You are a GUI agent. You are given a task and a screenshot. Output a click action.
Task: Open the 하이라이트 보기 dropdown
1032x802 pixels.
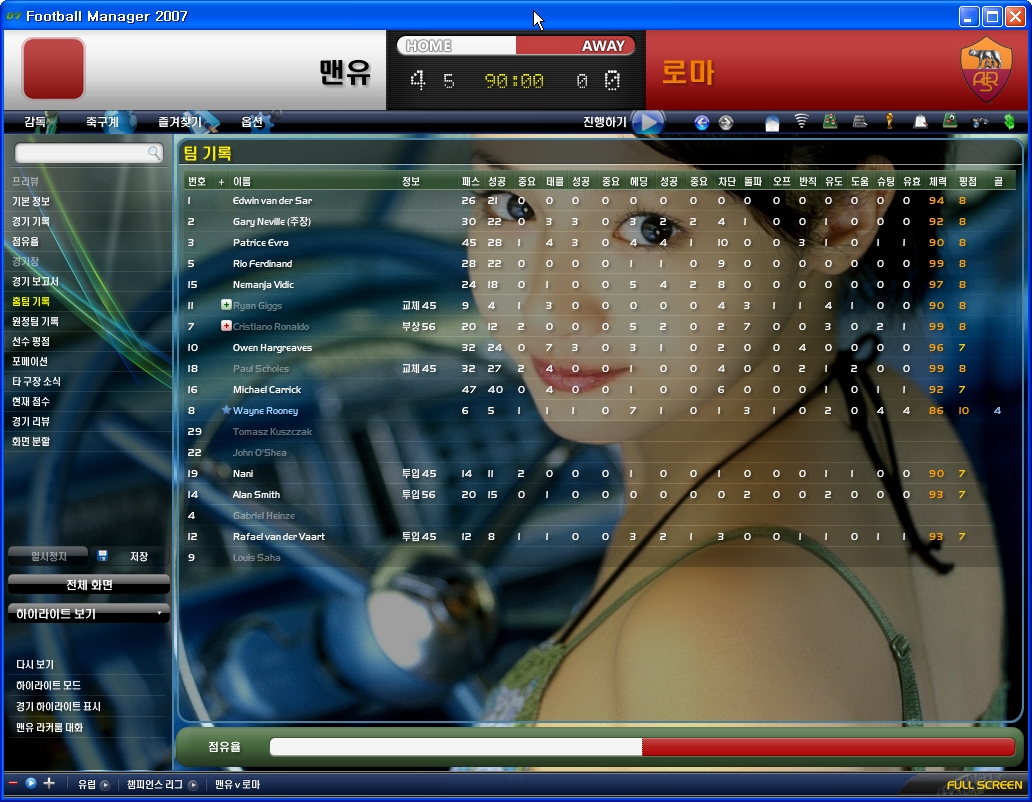pyautogui.click(x=89, y=614)
